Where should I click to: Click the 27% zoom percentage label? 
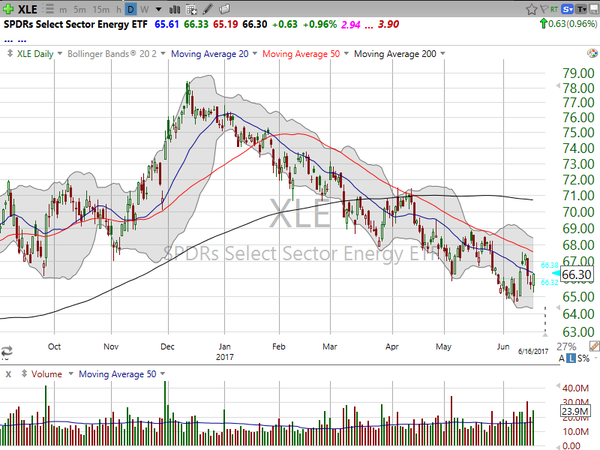click(x=567, y=347)
